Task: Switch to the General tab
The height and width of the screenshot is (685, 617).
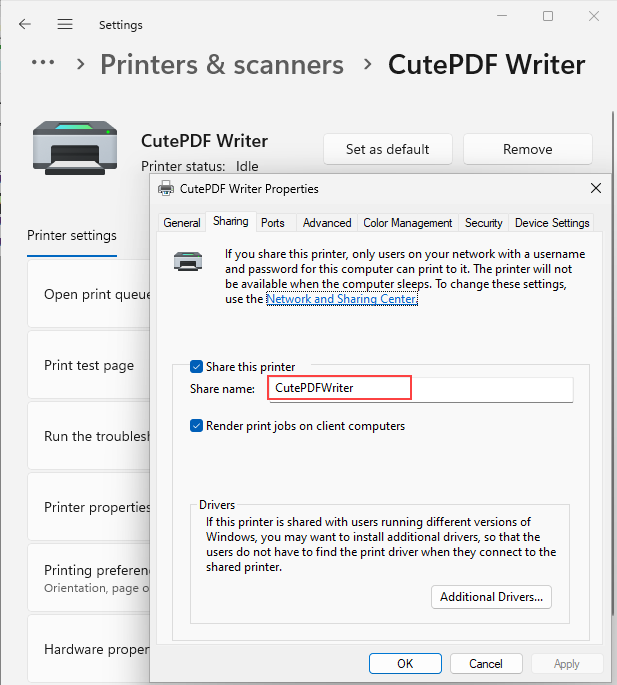Action: tap(182, 223)
